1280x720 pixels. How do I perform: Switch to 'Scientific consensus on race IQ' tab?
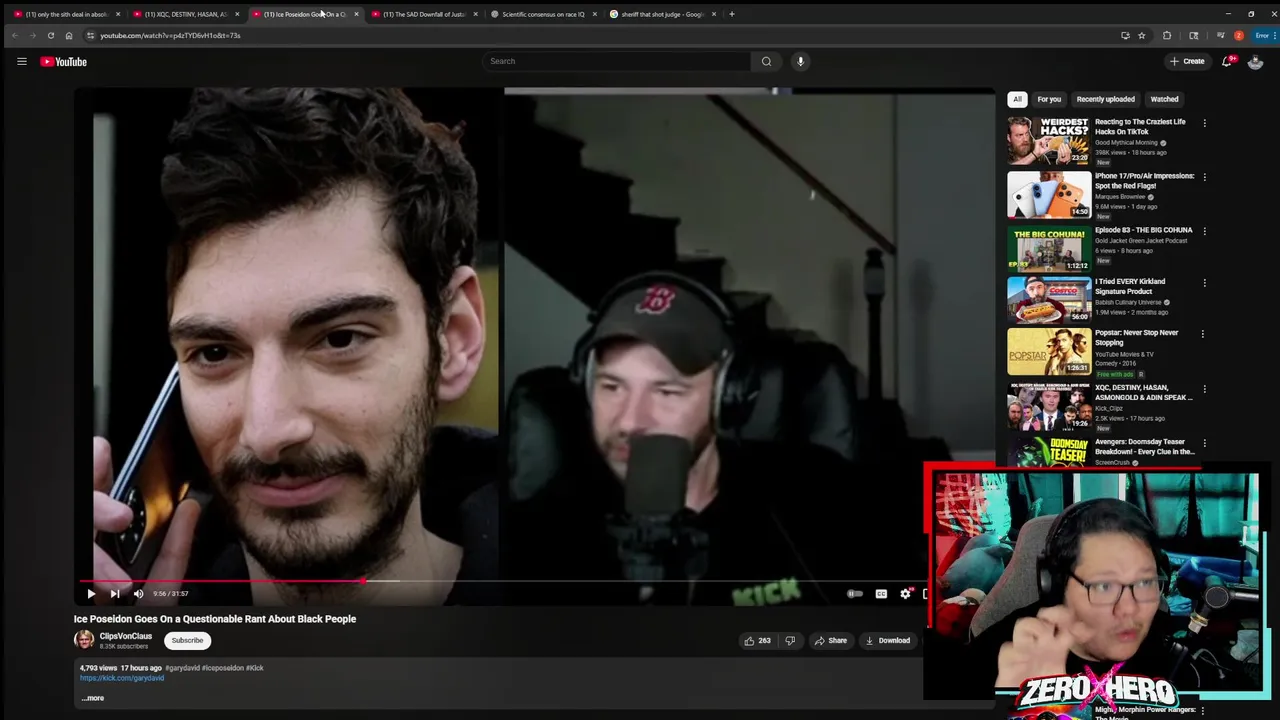tap(542, 14)
